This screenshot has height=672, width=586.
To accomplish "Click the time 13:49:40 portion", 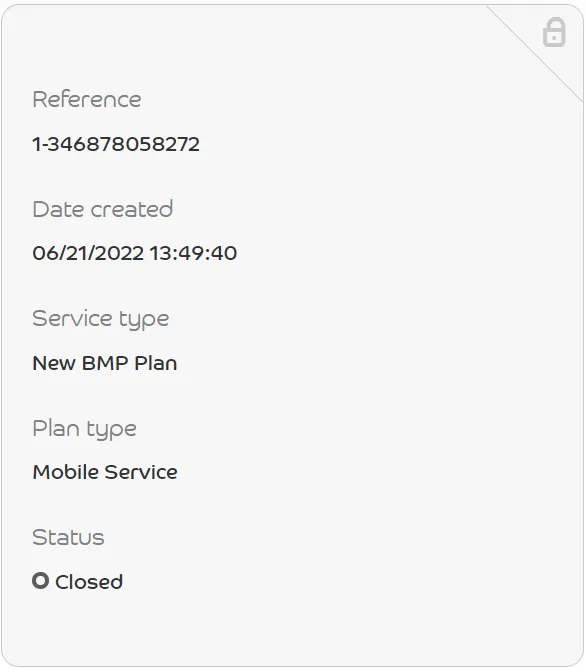I will [x=193, y=253].
